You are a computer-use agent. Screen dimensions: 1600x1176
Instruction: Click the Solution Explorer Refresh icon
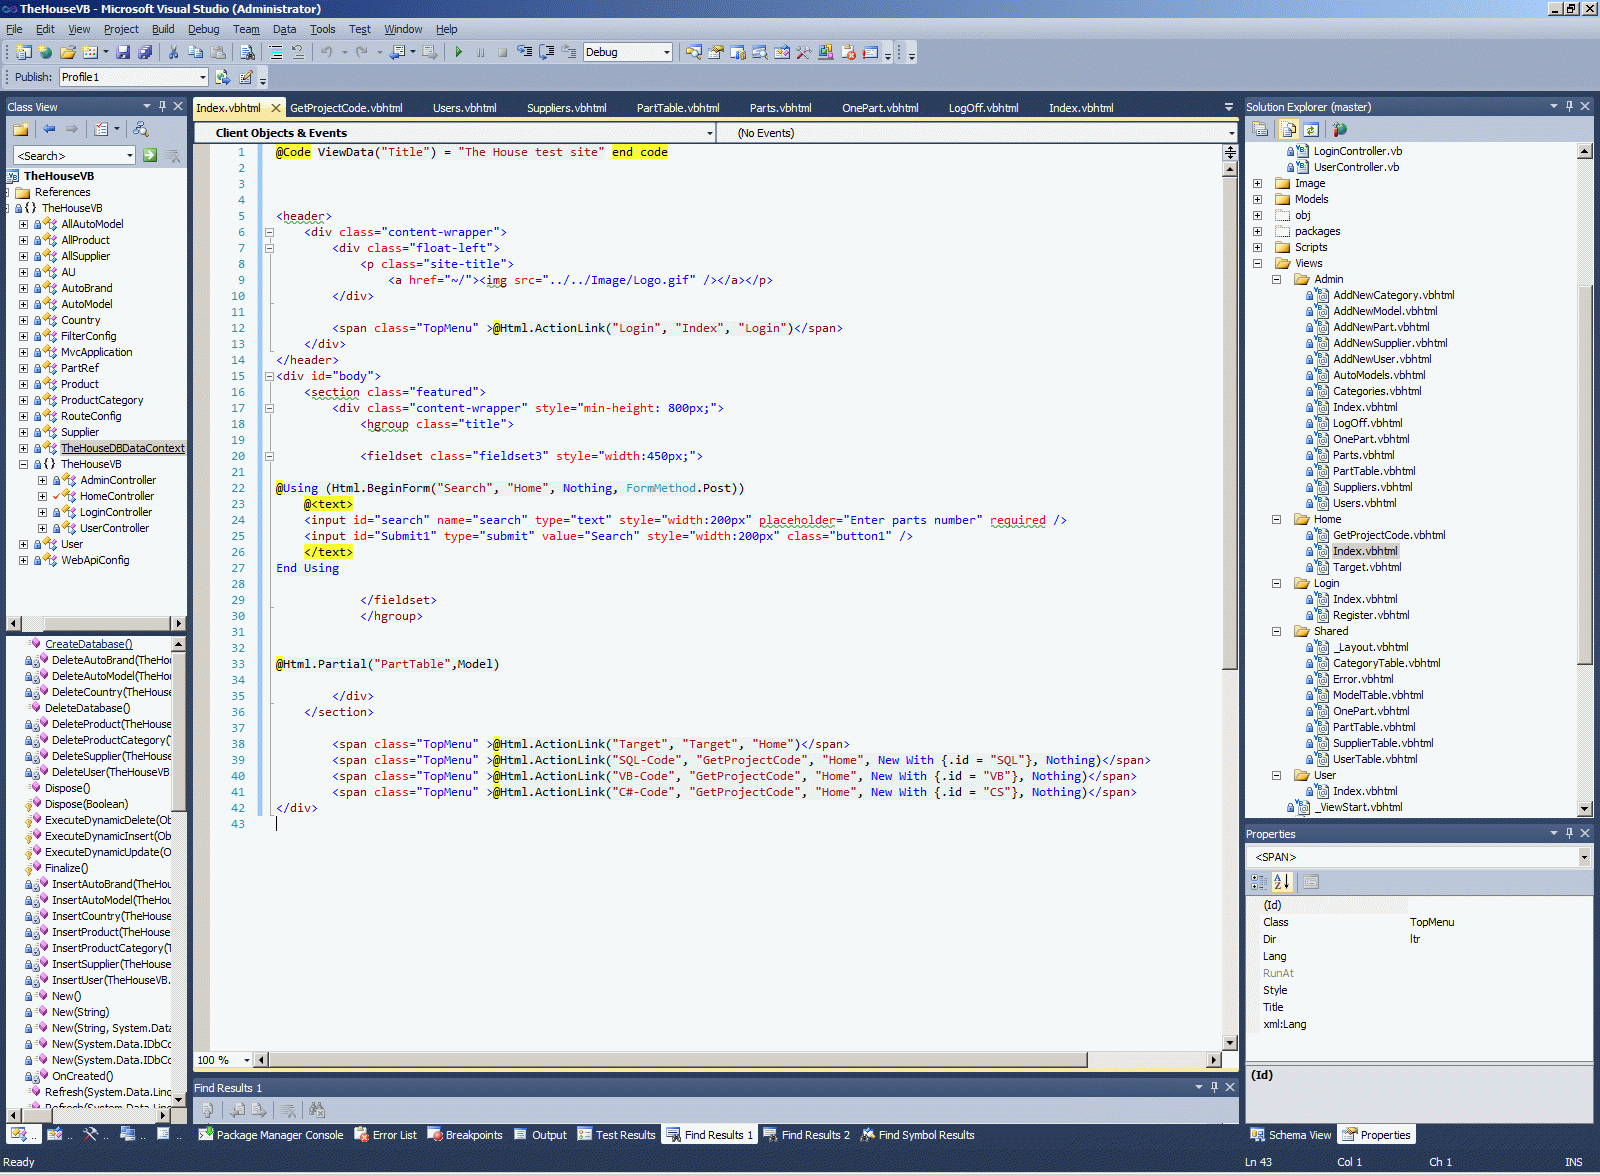(1311, 129)
